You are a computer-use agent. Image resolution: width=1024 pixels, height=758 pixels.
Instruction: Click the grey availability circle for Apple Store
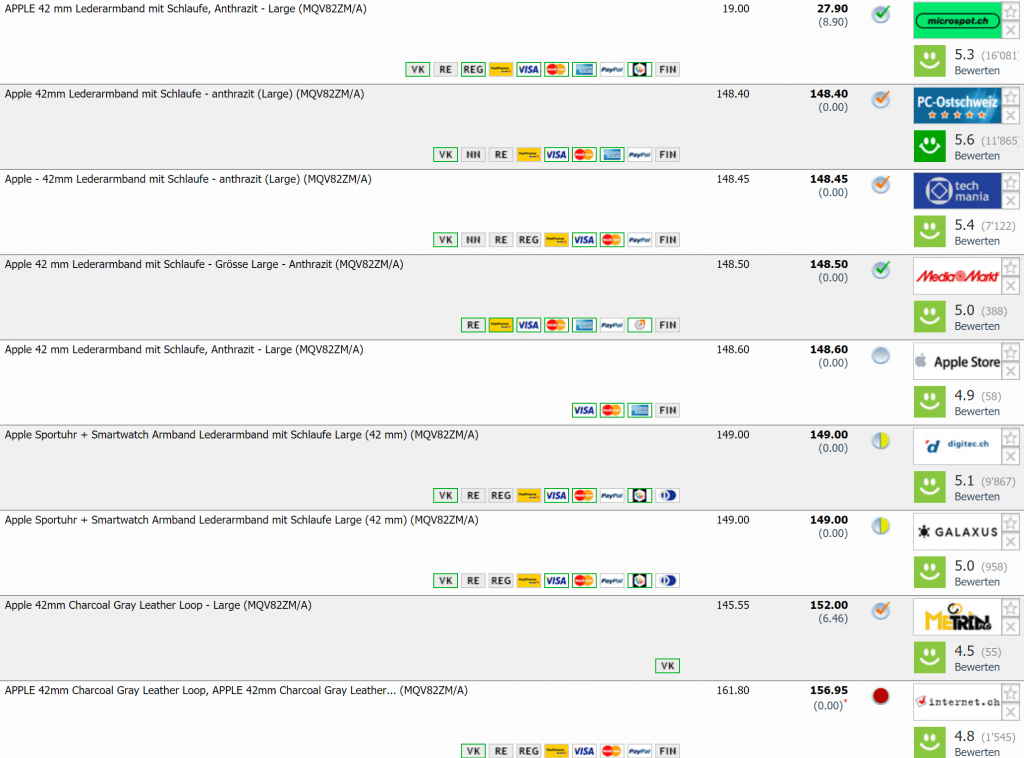[881, 355]
